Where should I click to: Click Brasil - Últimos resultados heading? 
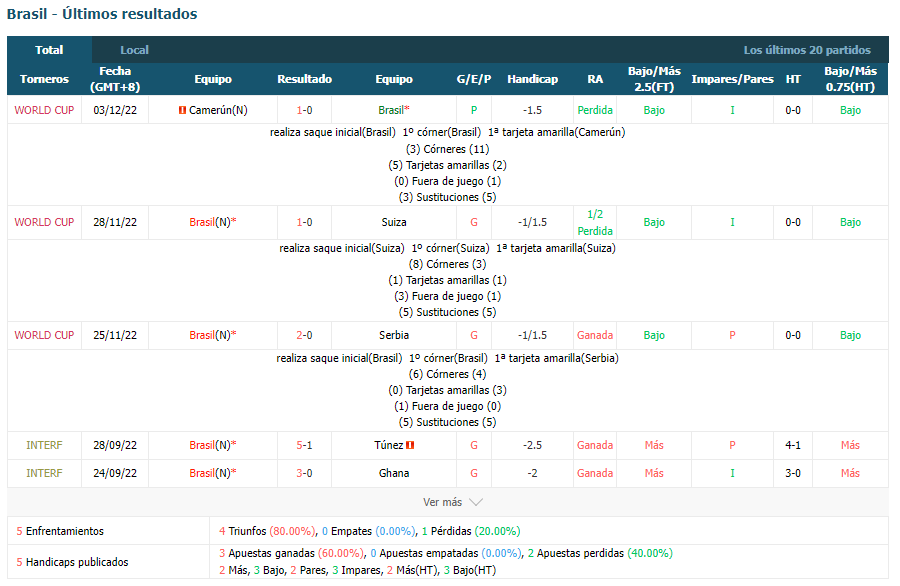[x=102, y=14]
